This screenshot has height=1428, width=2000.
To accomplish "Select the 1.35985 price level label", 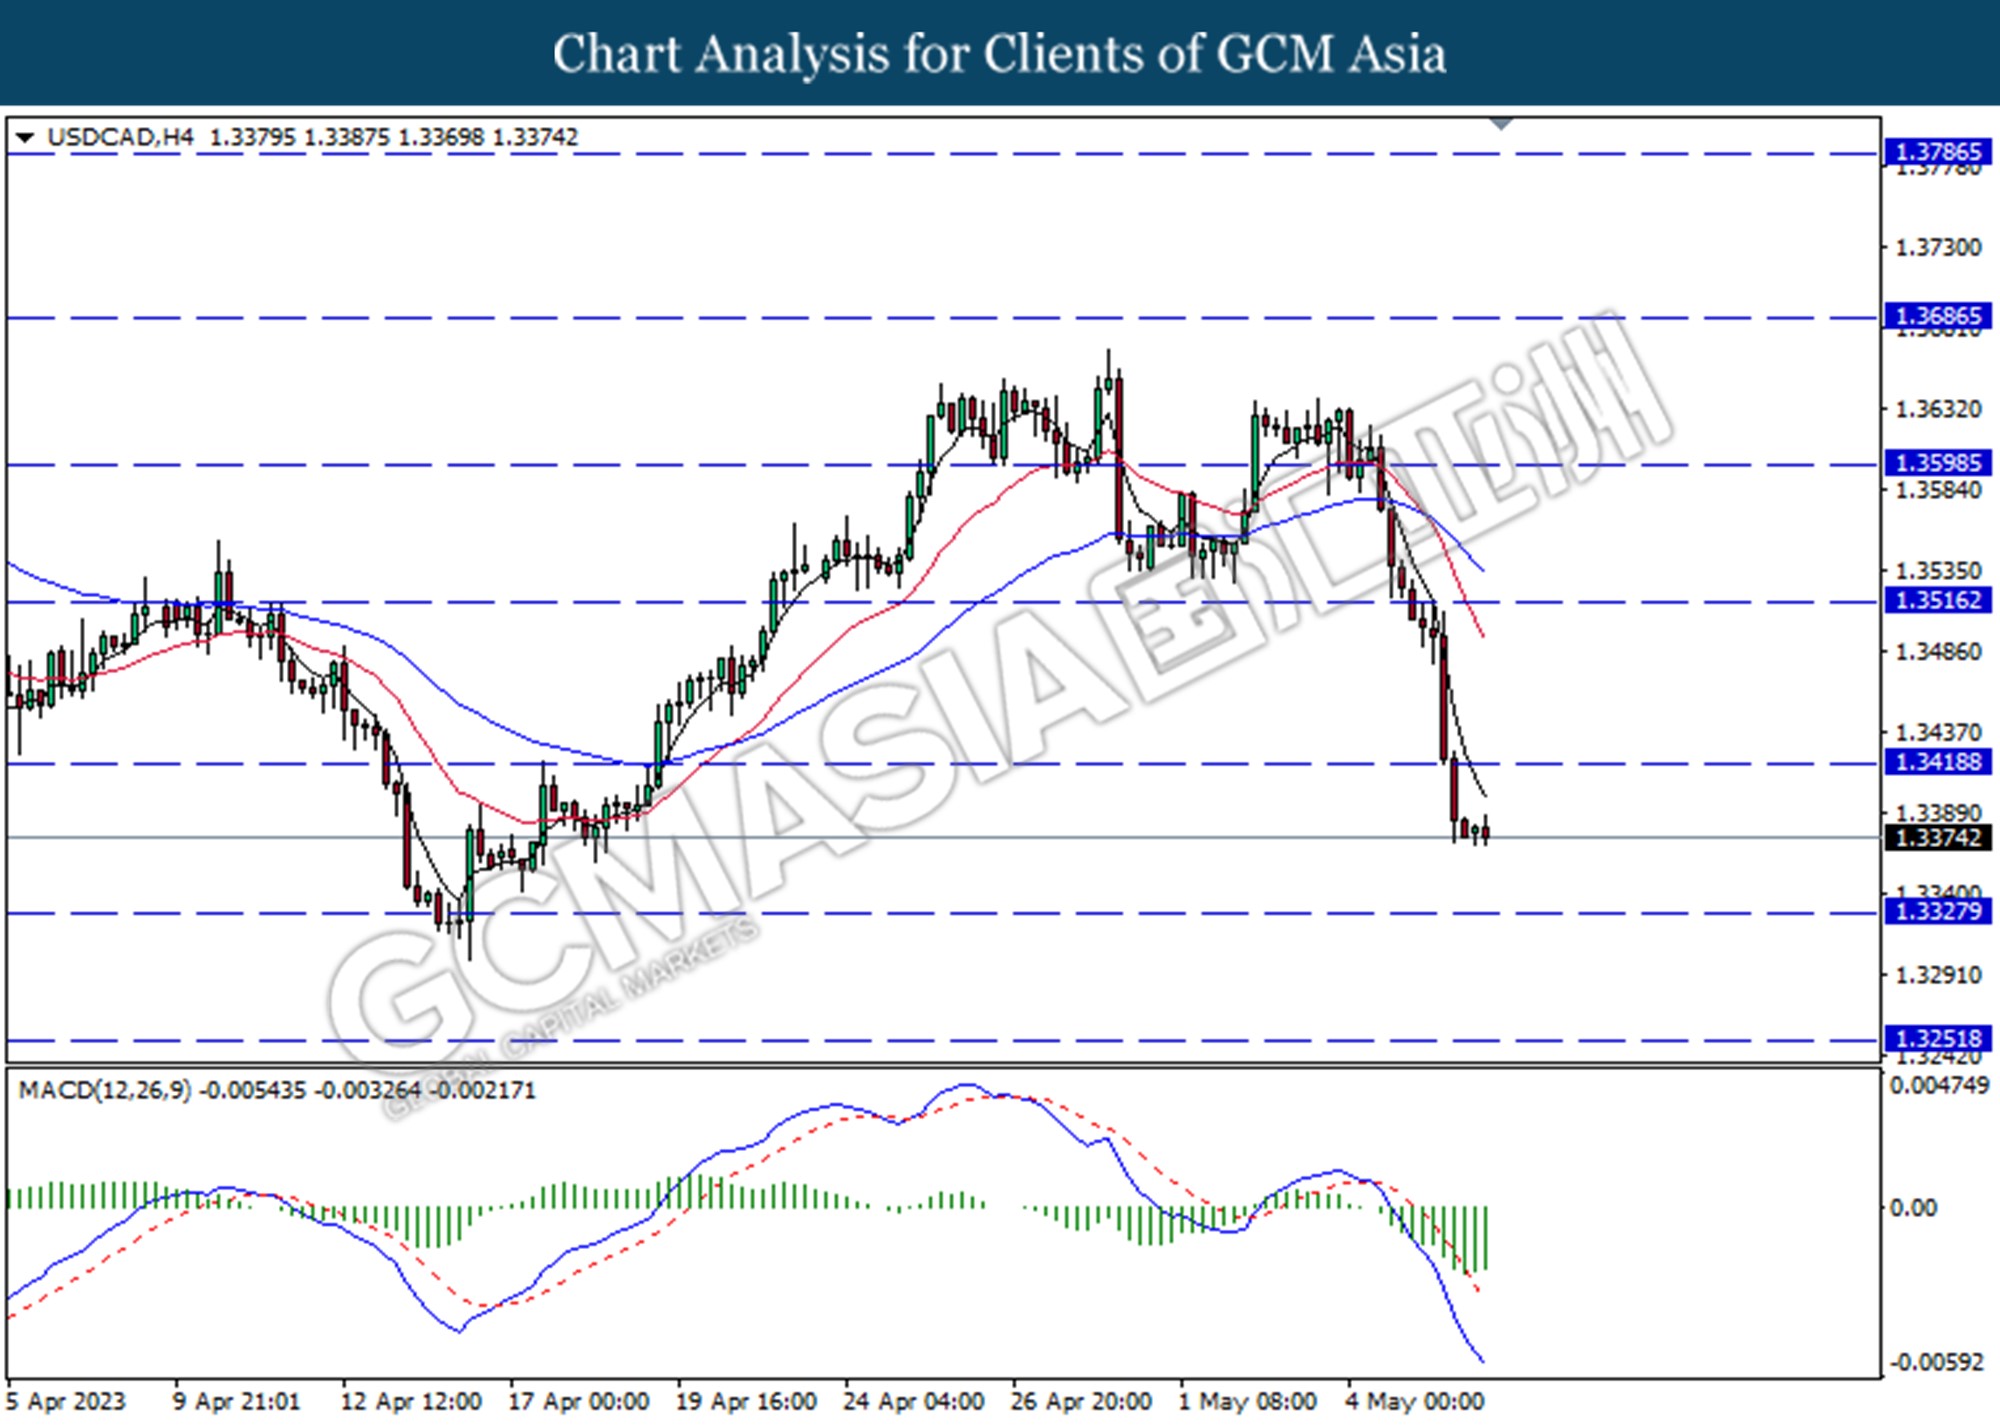I will (1938, 463).
